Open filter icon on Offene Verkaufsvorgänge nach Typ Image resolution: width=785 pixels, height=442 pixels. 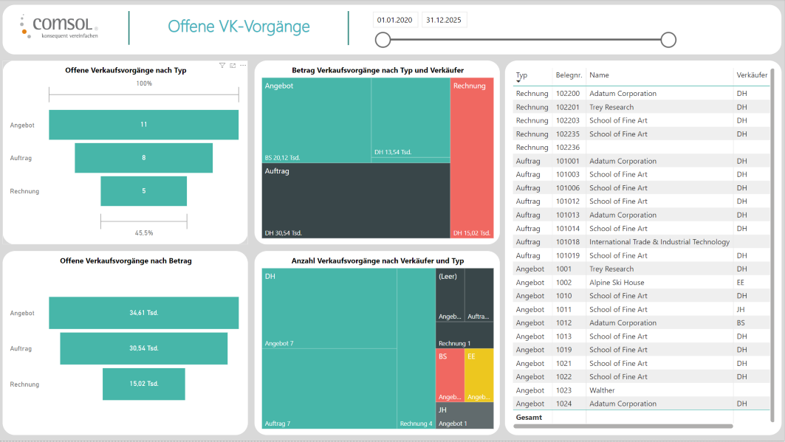(x=222, y=66)
